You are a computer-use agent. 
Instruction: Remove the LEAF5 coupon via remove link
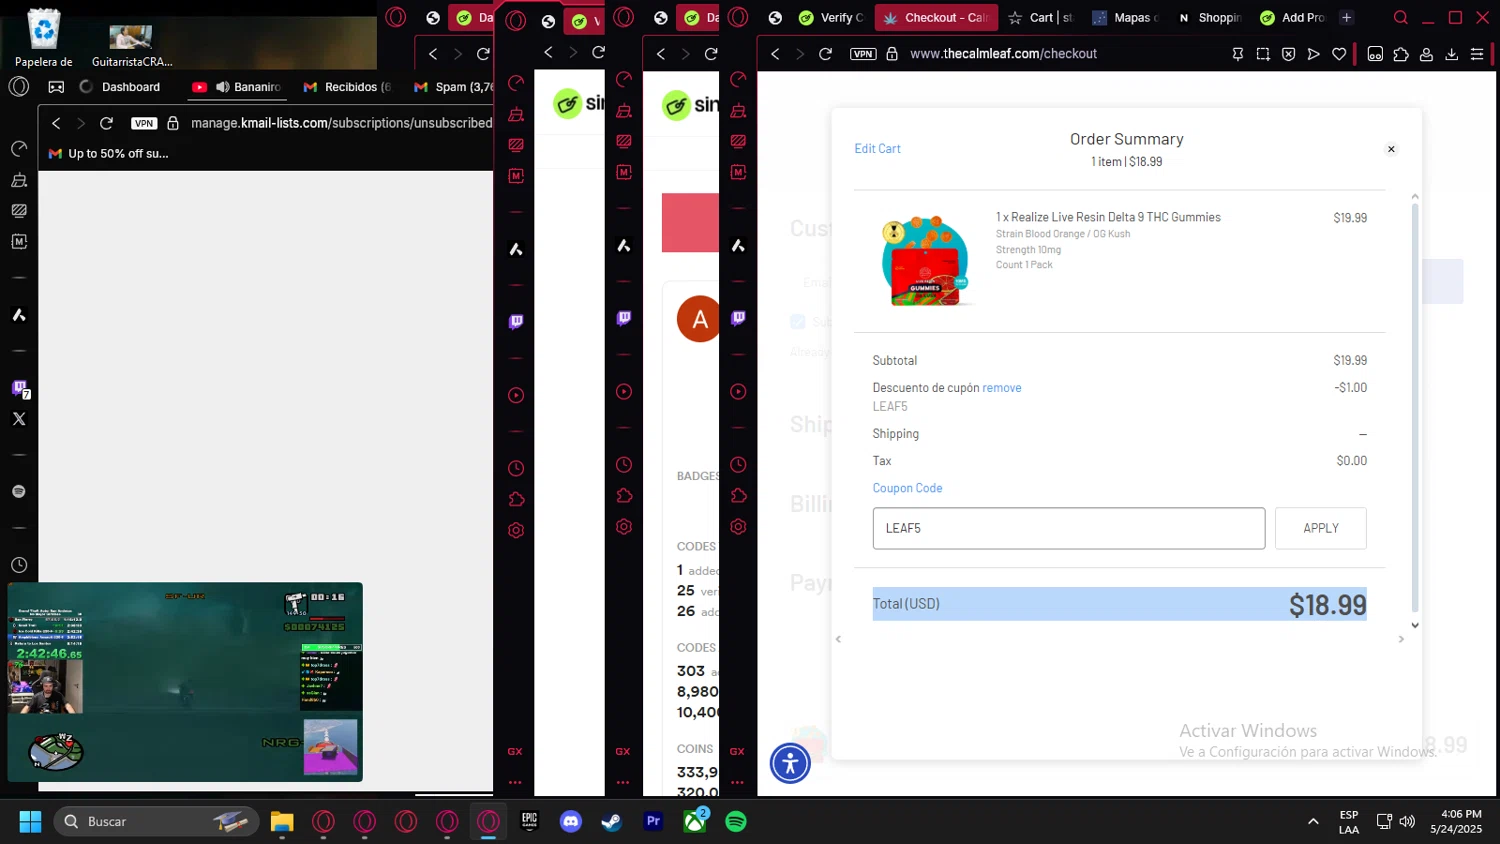(x=1001, y=388)
